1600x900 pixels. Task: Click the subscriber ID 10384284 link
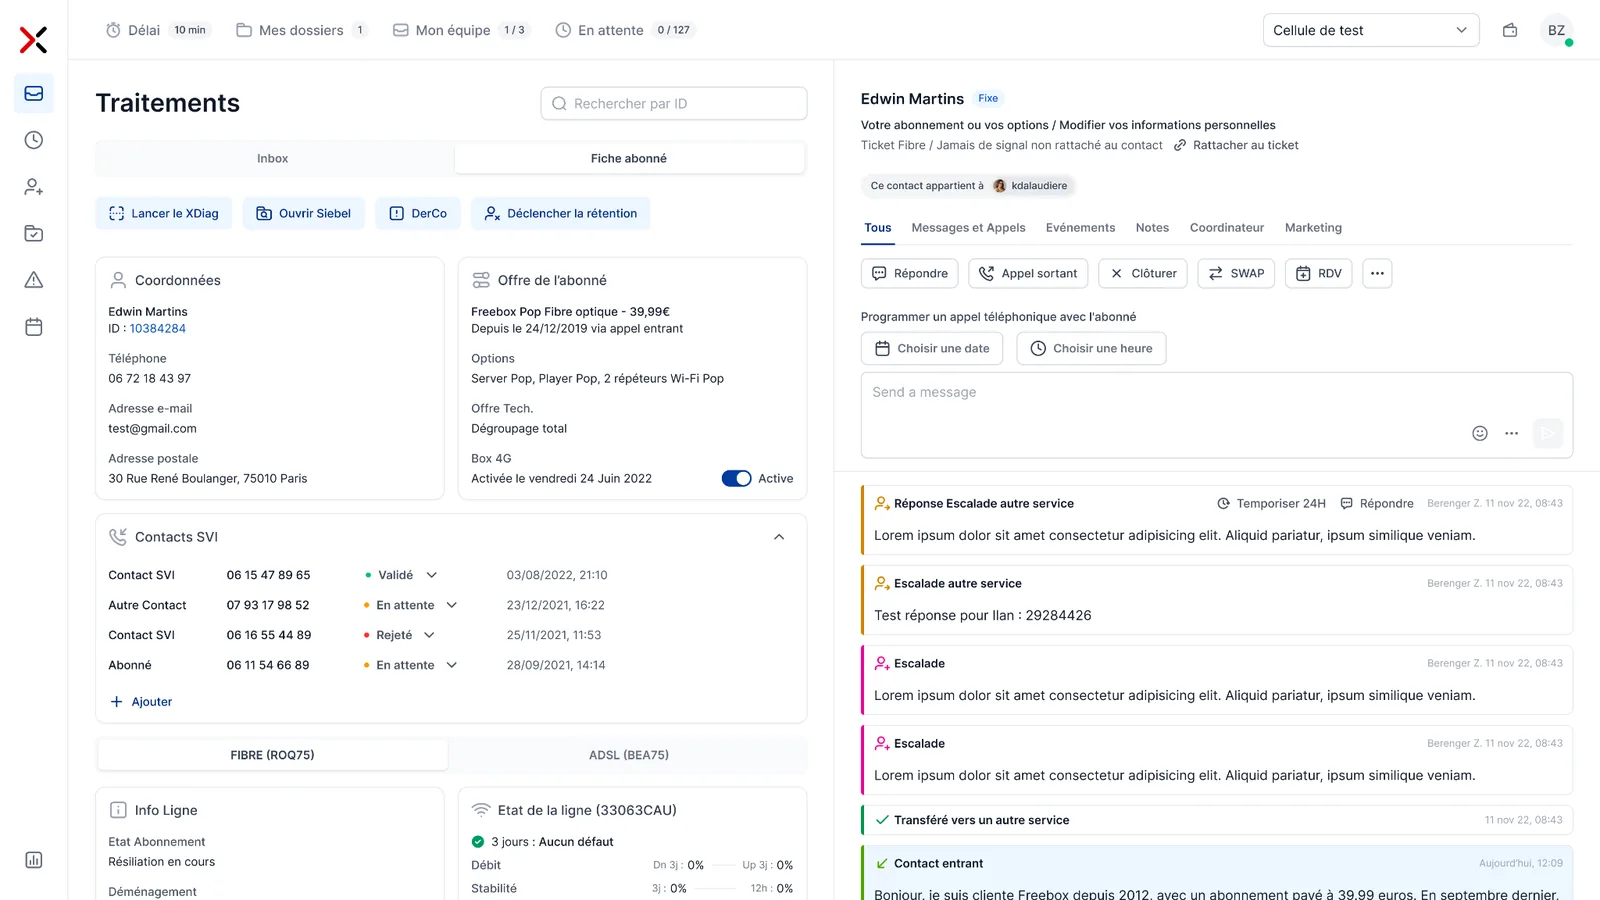[x=157, y=328]
